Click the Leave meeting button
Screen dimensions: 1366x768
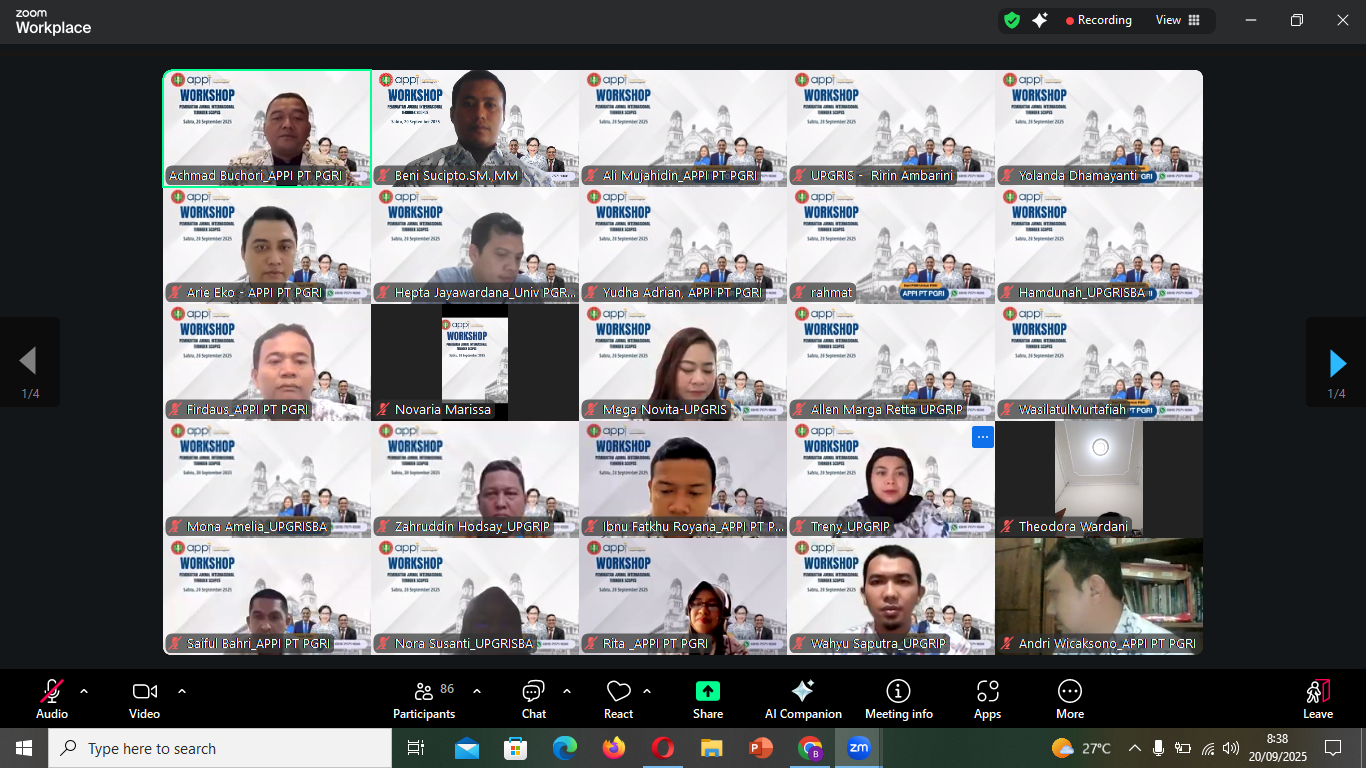(1317, 699)
